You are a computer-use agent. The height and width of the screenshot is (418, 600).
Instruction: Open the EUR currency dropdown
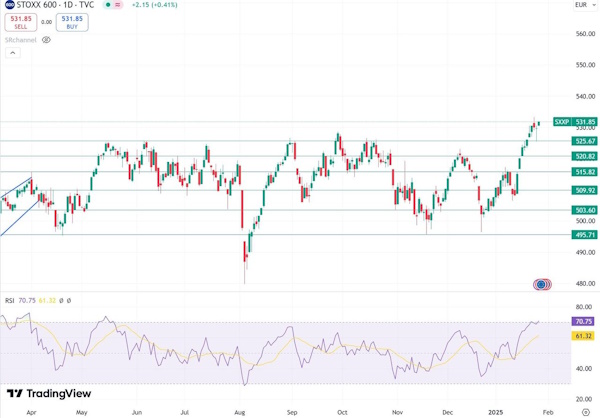[x=585, y=5]
